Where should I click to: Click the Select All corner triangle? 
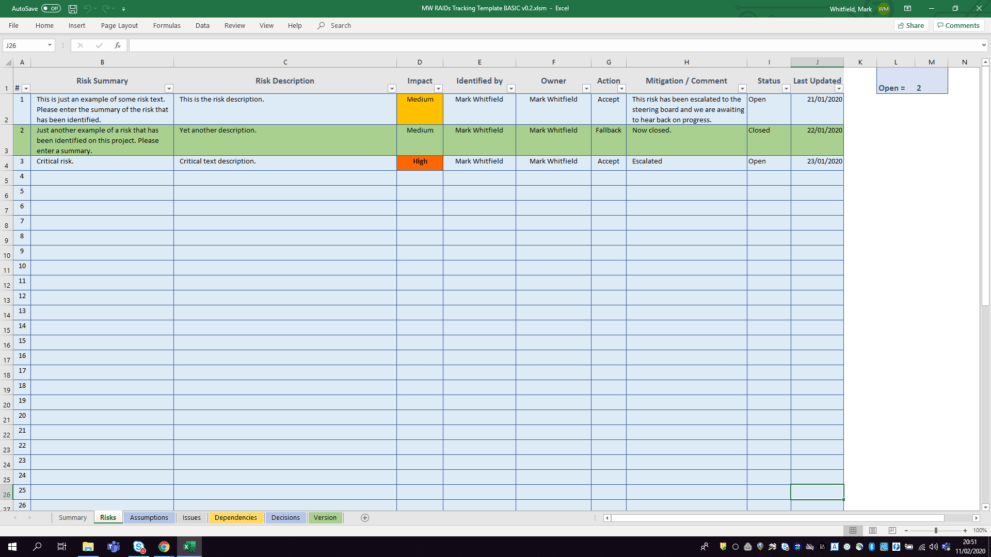click(8, 62)
